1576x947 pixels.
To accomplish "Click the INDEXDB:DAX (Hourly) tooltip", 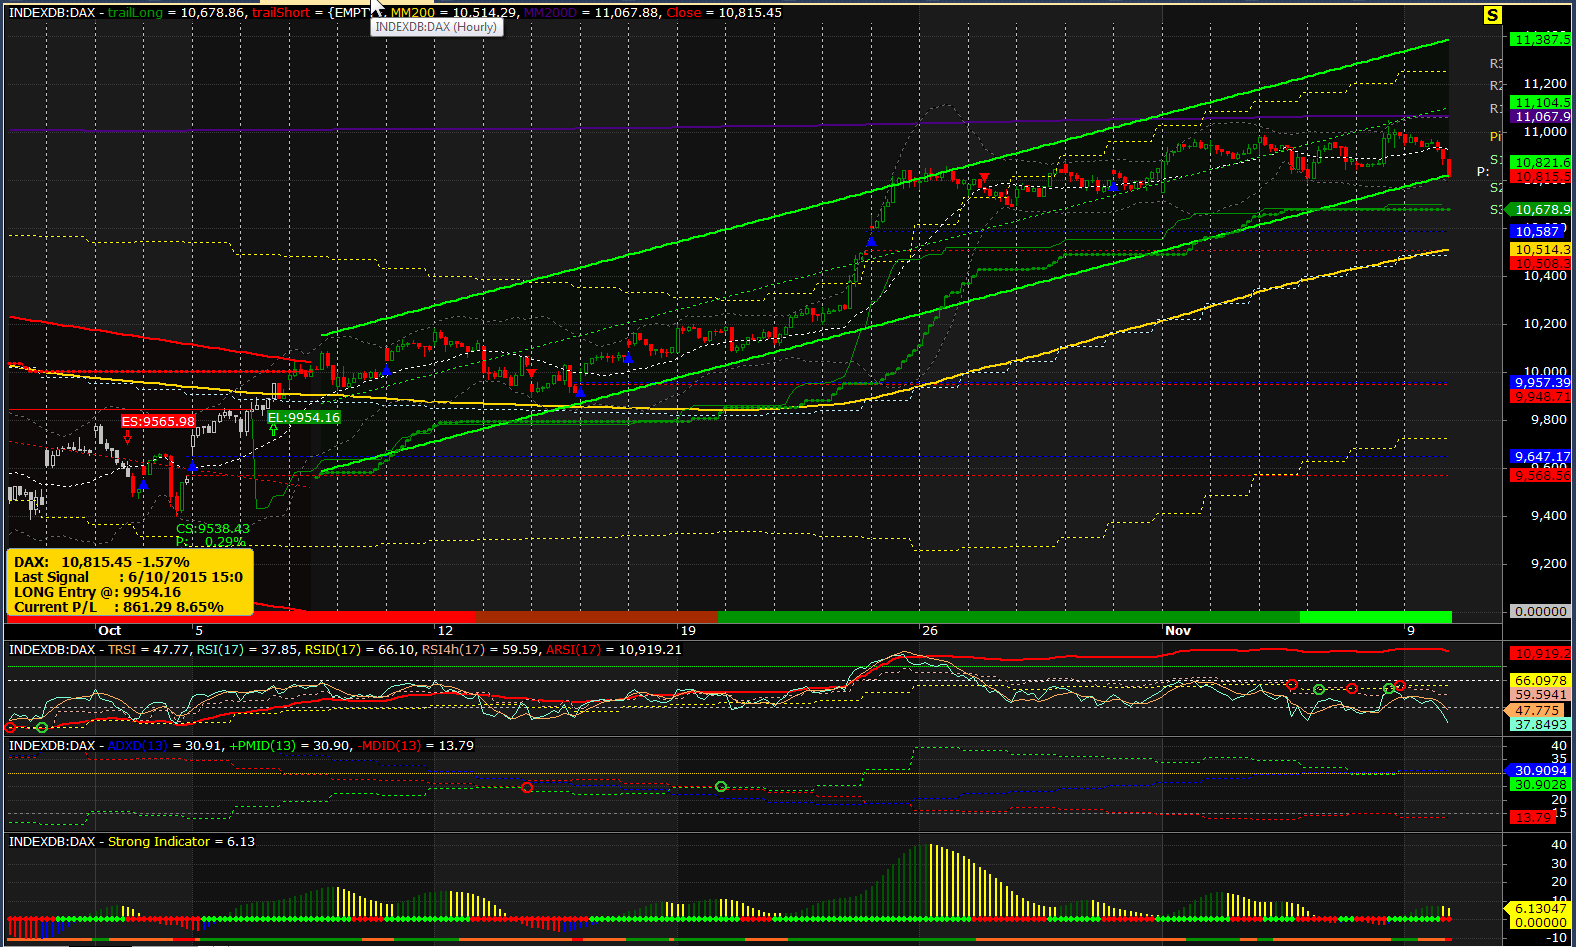I will point(436,27).
